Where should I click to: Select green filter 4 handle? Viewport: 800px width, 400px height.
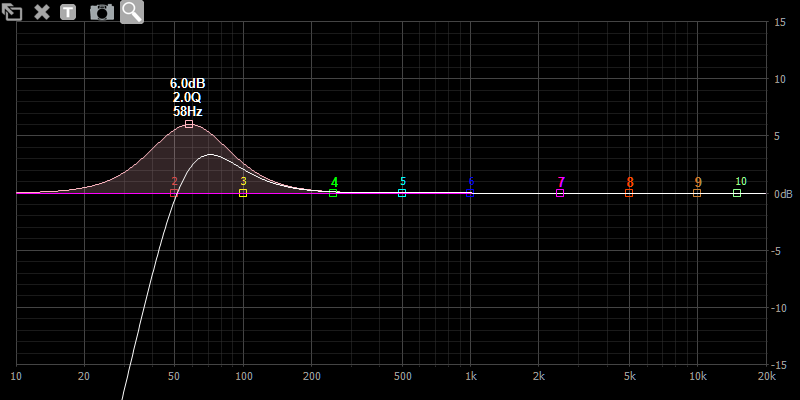pyautogui.click(x=334, y=193)
